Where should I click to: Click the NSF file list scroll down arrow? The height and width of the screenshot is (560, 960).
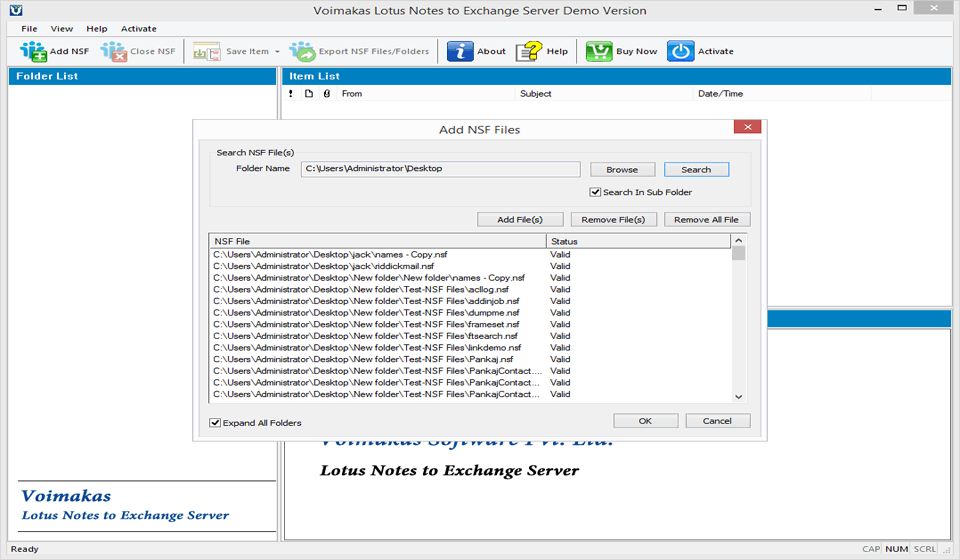click(738, 397)
